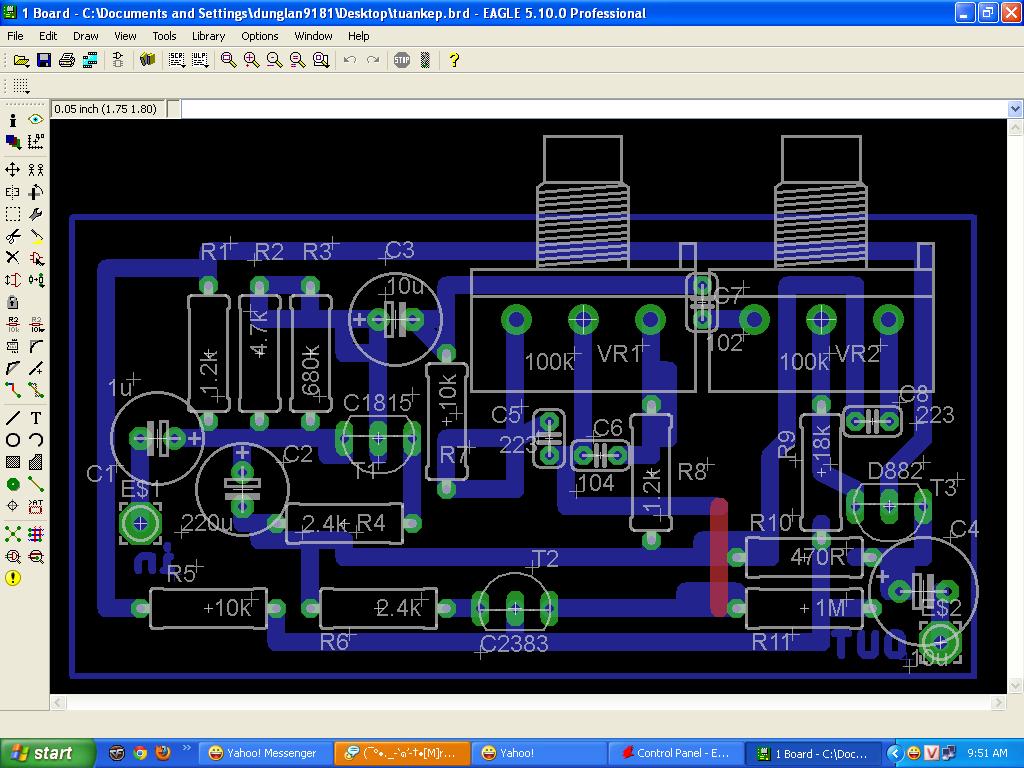The height and width of the screenshot is (768, 1024).
Task: Toggle the Lock tool icon
Action: (x=13, y=302)
